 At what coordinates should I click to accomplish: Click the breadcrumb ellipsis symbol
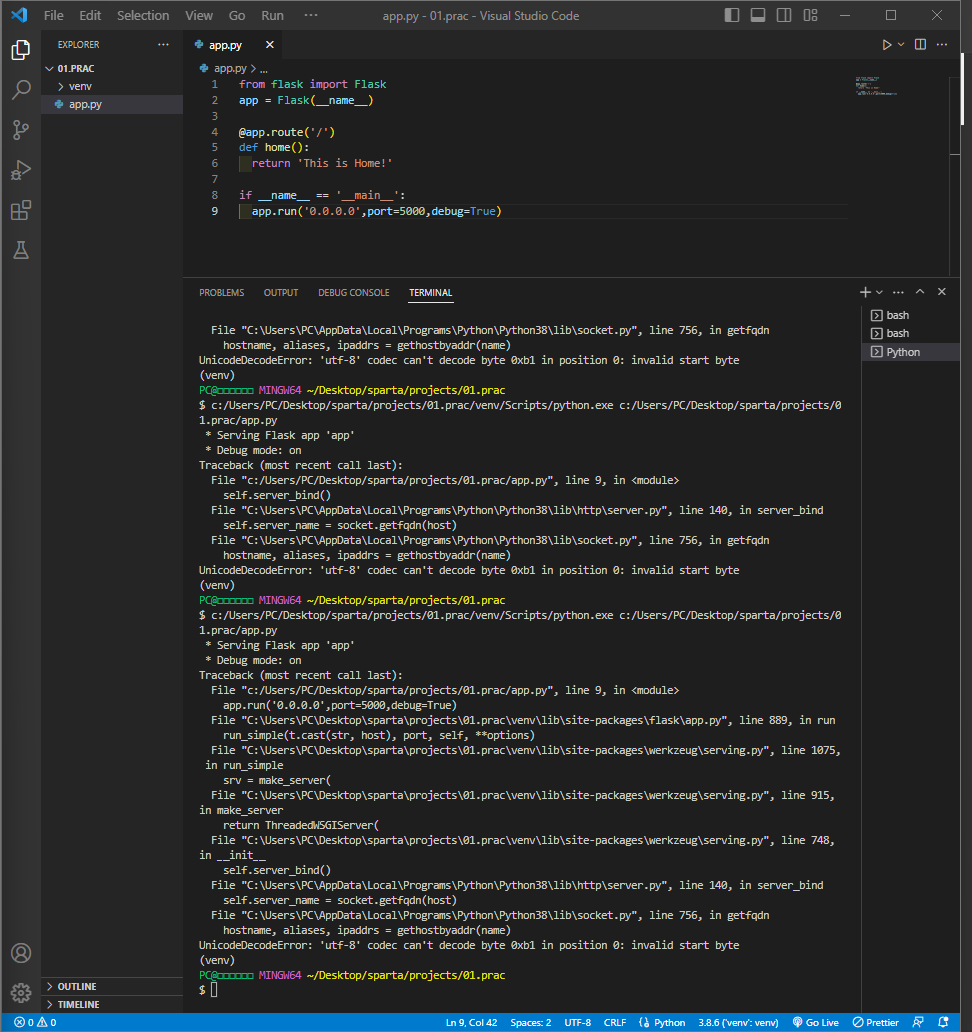tap(264, 68)
